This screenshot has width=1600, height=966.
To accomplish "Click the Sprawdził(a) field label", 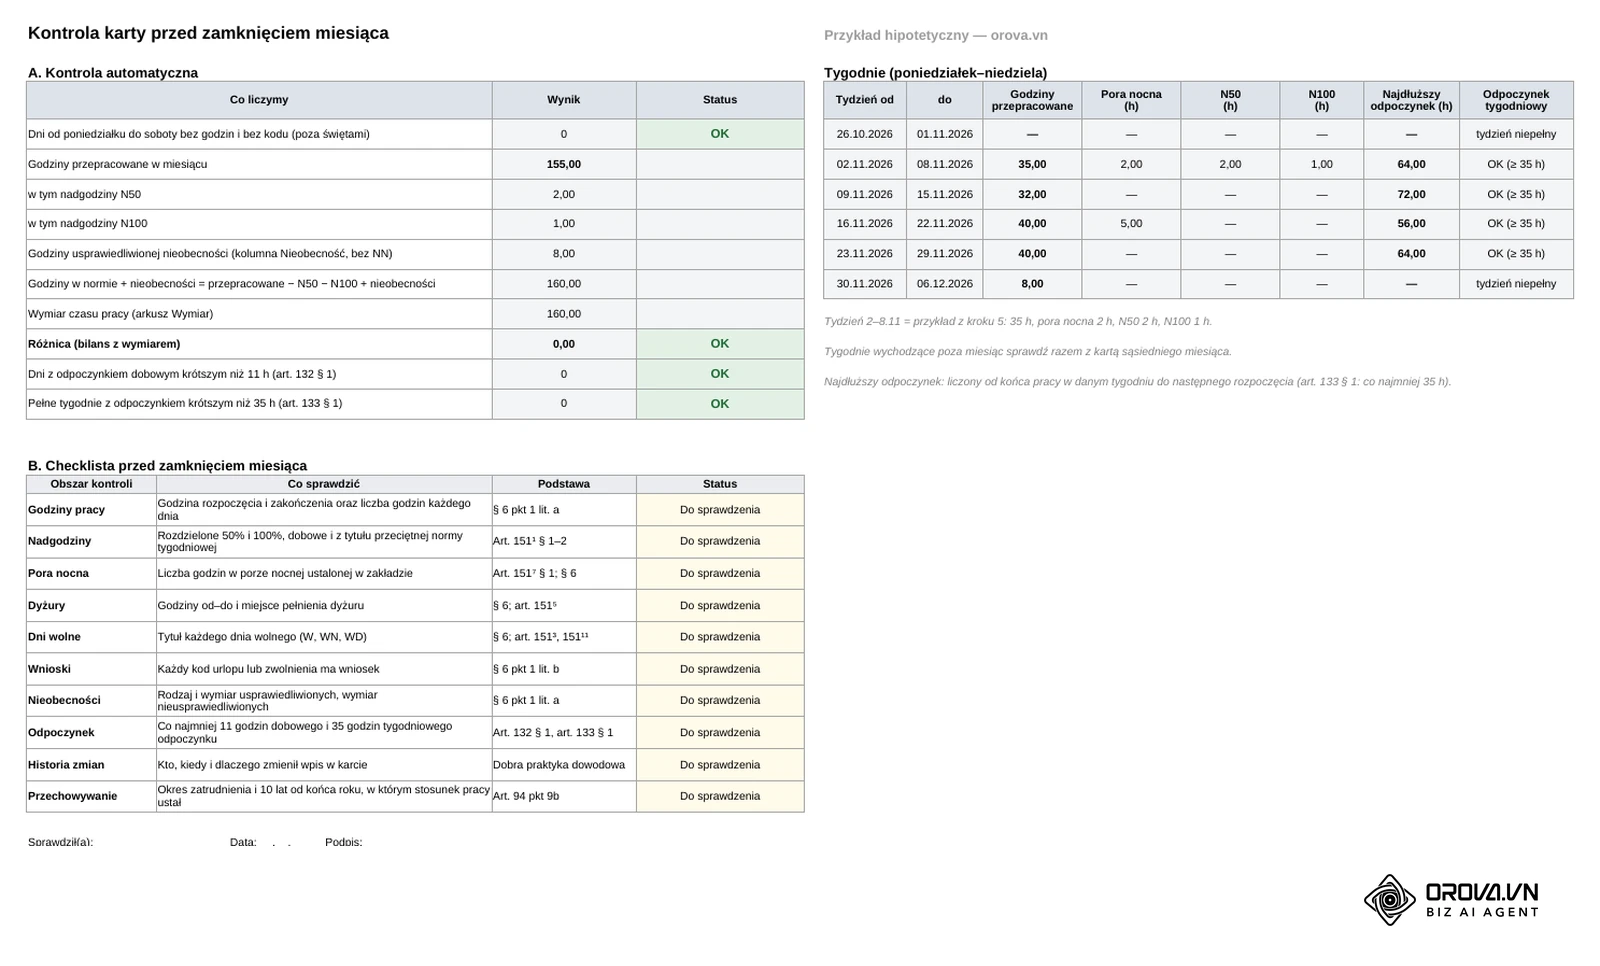I will [60, 842].
